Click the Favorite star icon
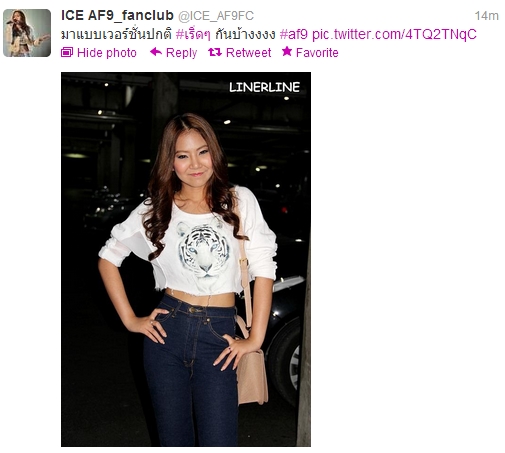 coord(287,51)
